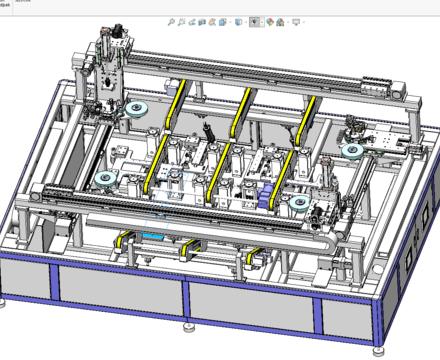Choose the View Orientation cube icon
The width and height of the screenshot is (440, 360).
click(x=223, y=22)
